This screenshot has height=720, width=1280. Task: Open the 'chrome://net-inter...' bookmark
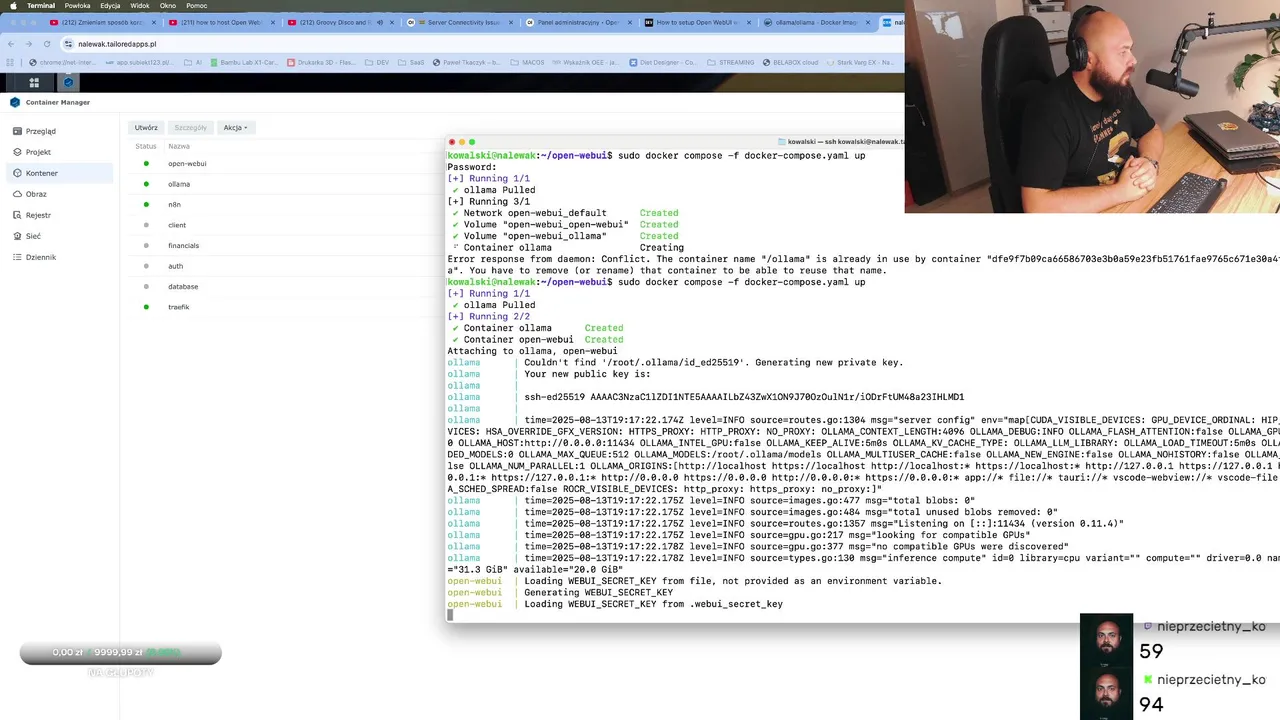click(x=63, y=62)
